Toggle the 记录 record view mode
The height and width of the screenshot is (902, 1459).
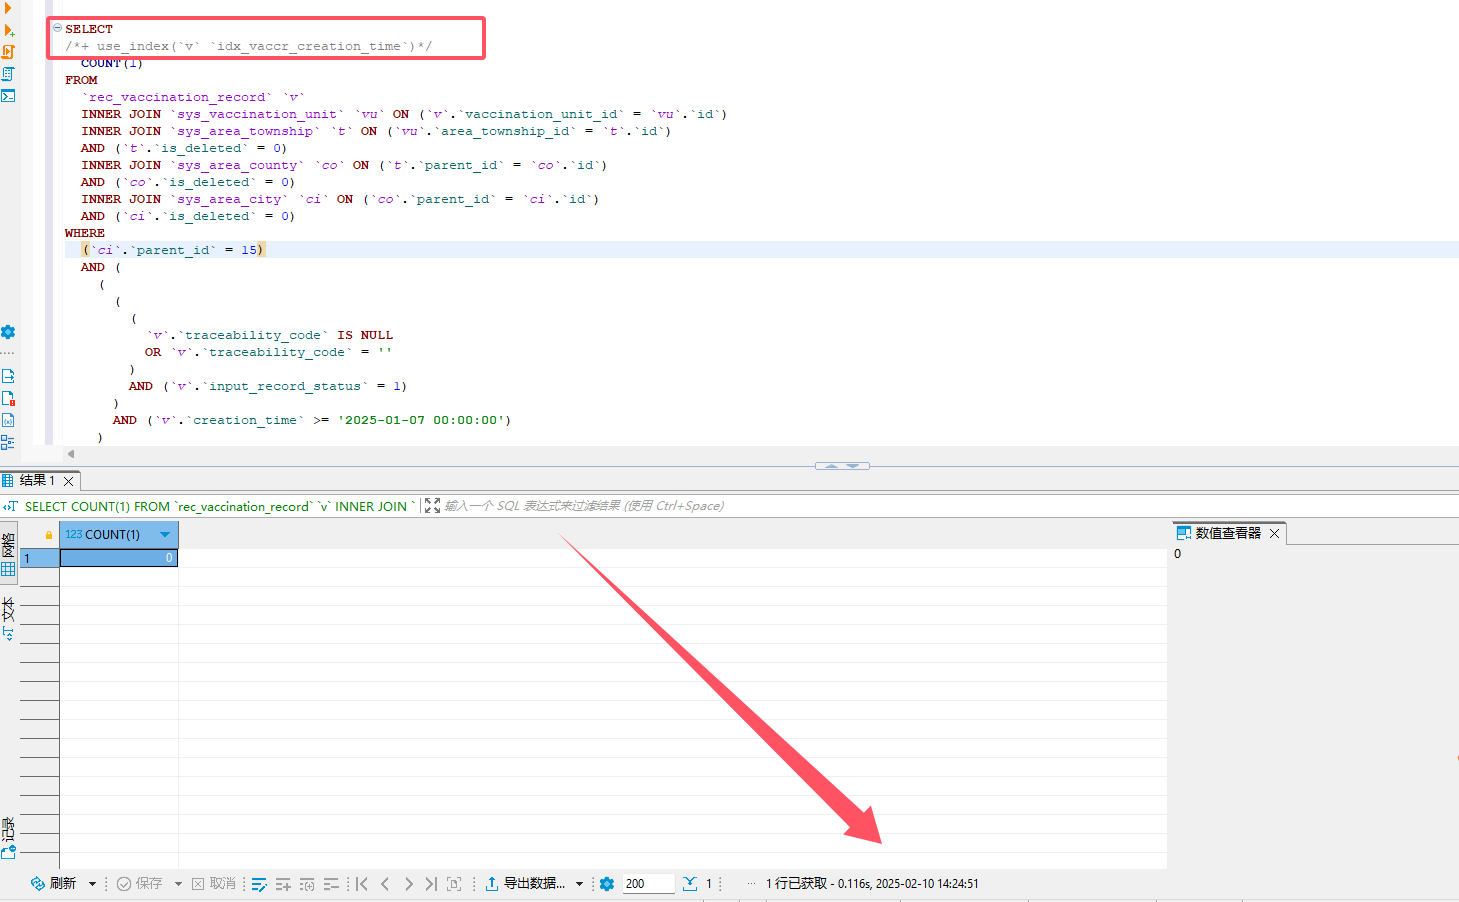click(8, 828)
